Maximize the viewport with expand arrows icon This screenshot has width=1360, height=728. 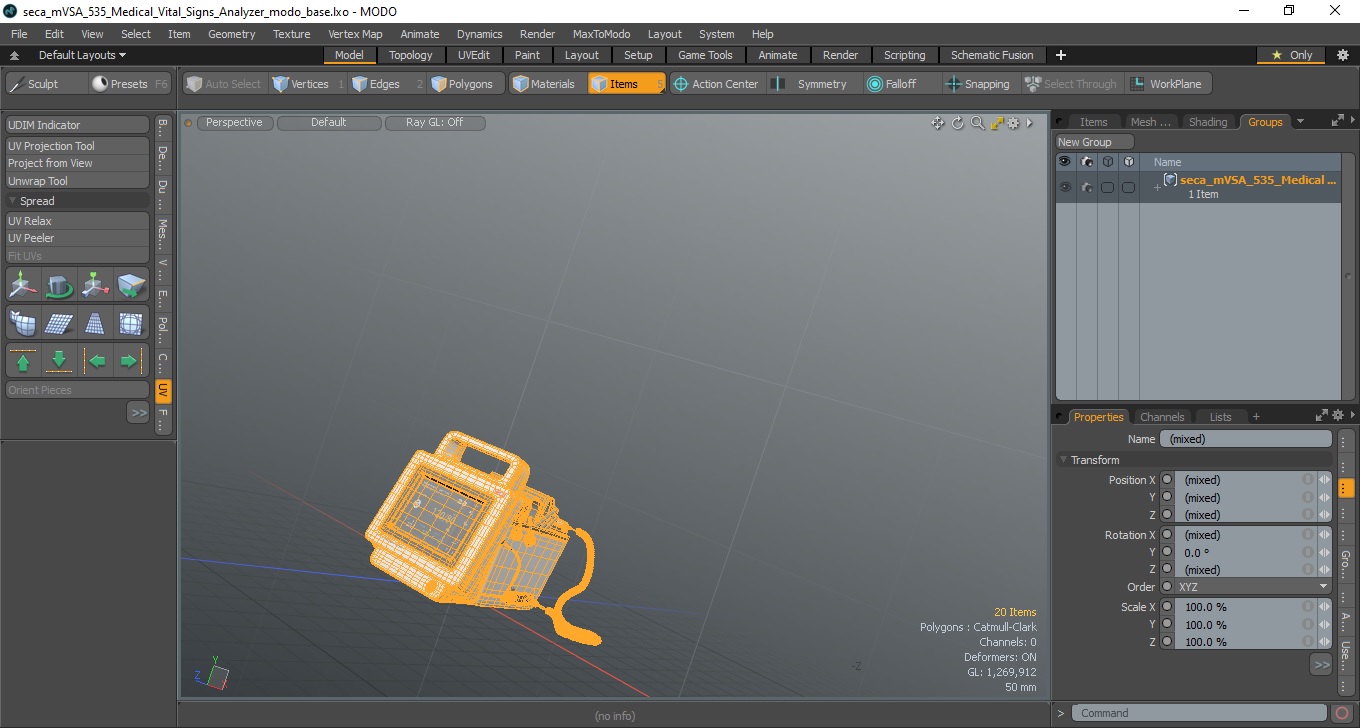coord(996,123)
